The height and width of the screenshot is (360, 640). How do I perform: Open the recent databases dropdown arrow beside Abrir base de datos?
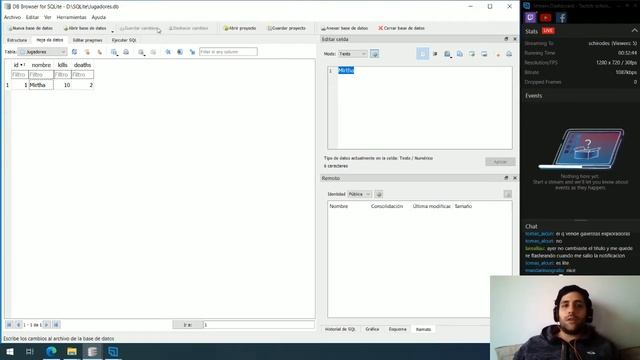click(x=112, y=31)
